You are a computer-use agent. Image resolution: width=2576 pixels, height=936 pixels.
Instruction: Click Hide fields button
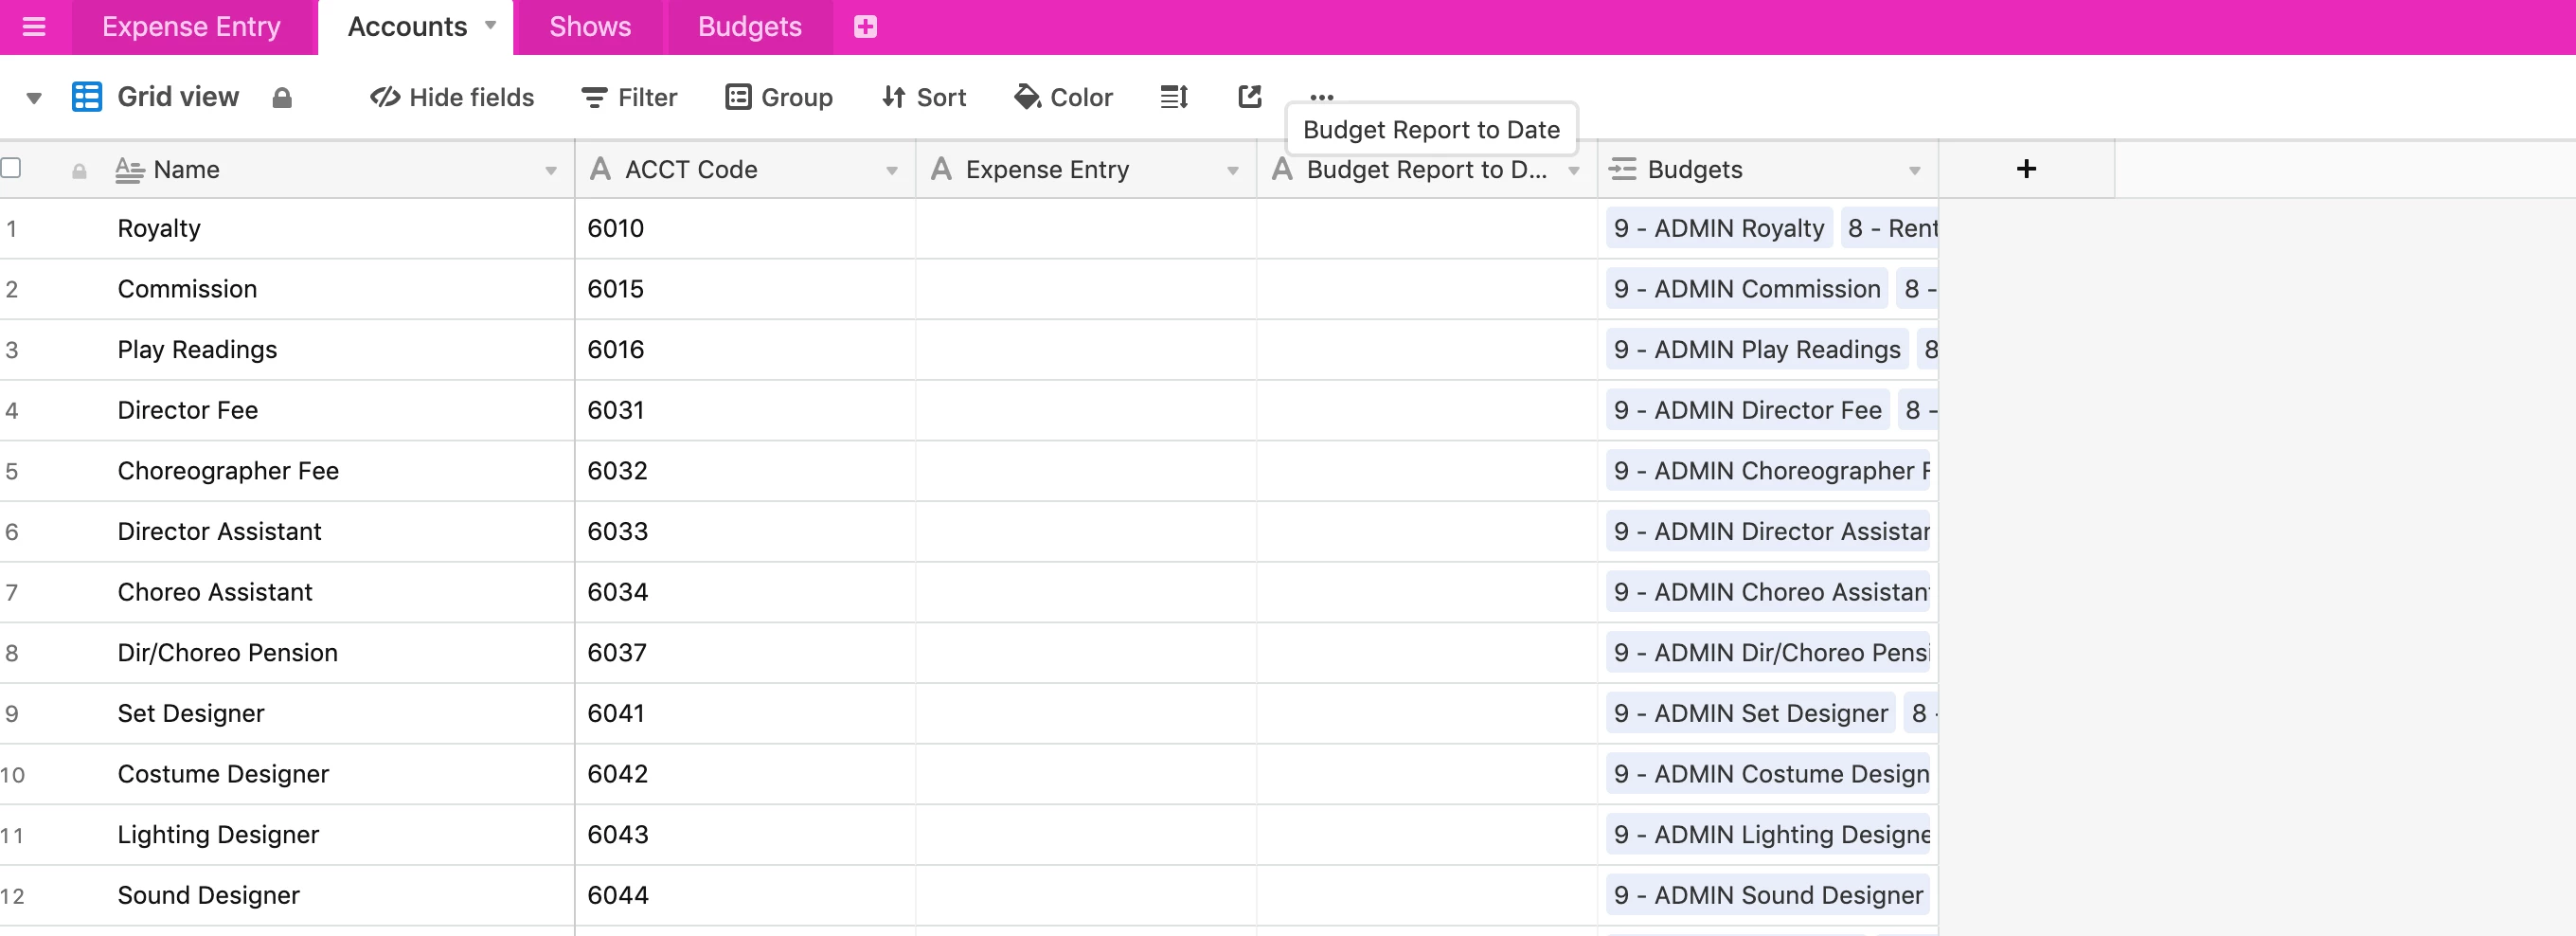point(452,97)
